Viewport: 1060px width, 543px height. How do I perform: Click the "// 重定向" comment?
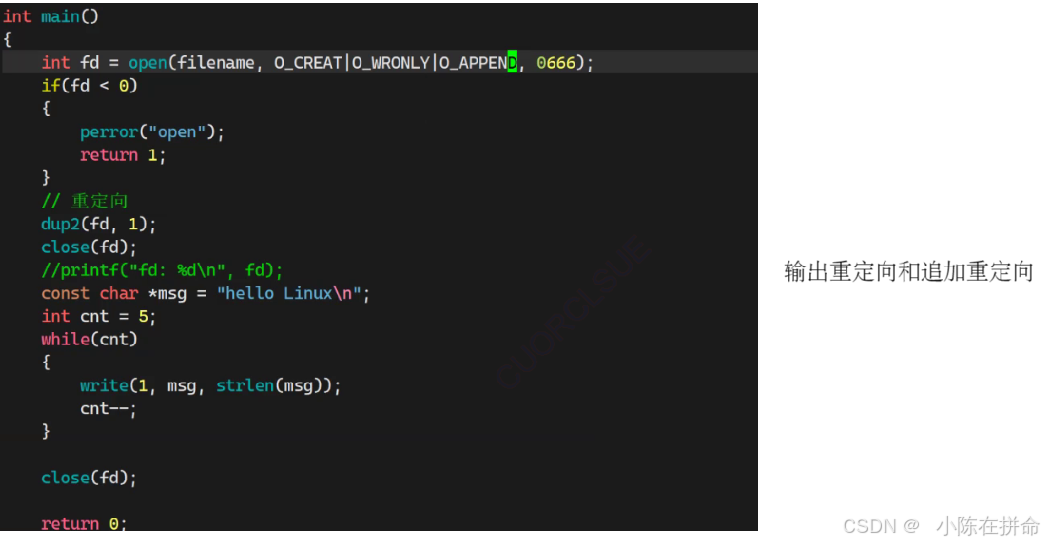[85, 201]
